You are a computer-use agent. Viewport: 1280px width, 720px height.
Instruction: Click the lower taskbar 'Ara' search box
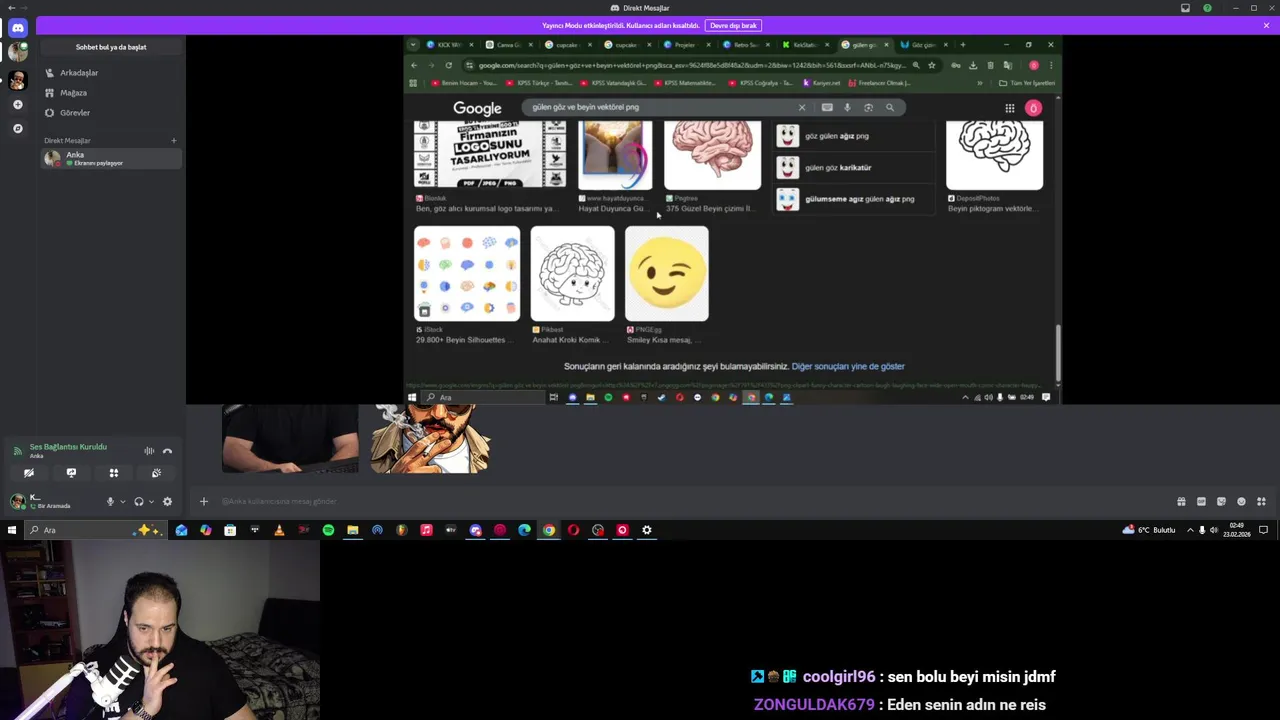(x=94, y=530)
